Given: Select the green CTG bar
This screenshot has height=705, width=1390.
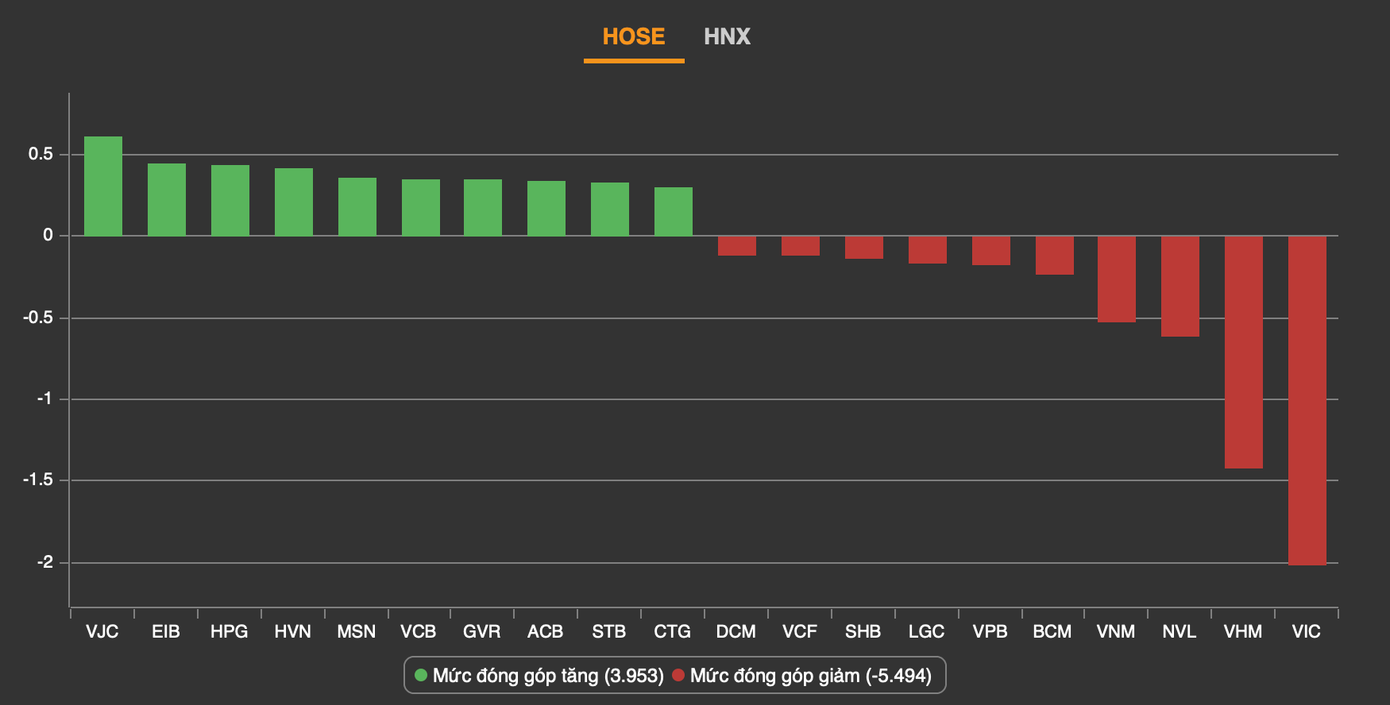Looking at the screenshot, I should pos(674,212).
